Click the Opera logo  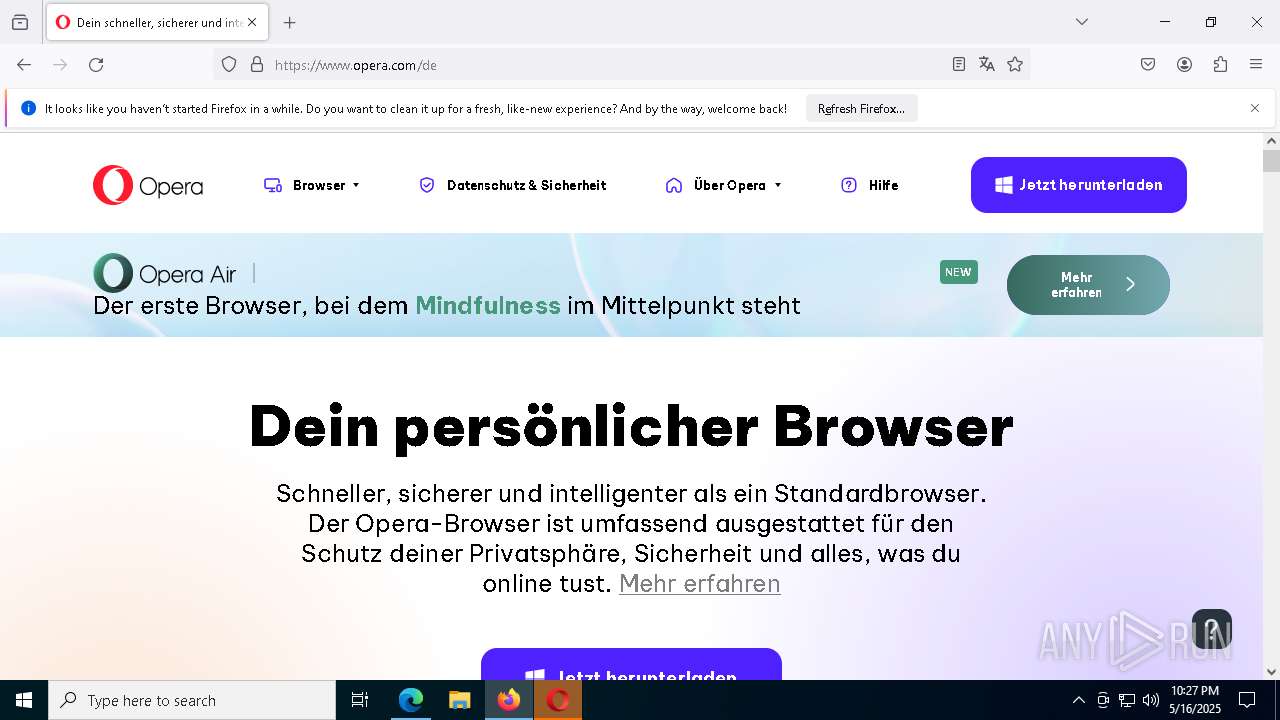(x=148, y=185)
